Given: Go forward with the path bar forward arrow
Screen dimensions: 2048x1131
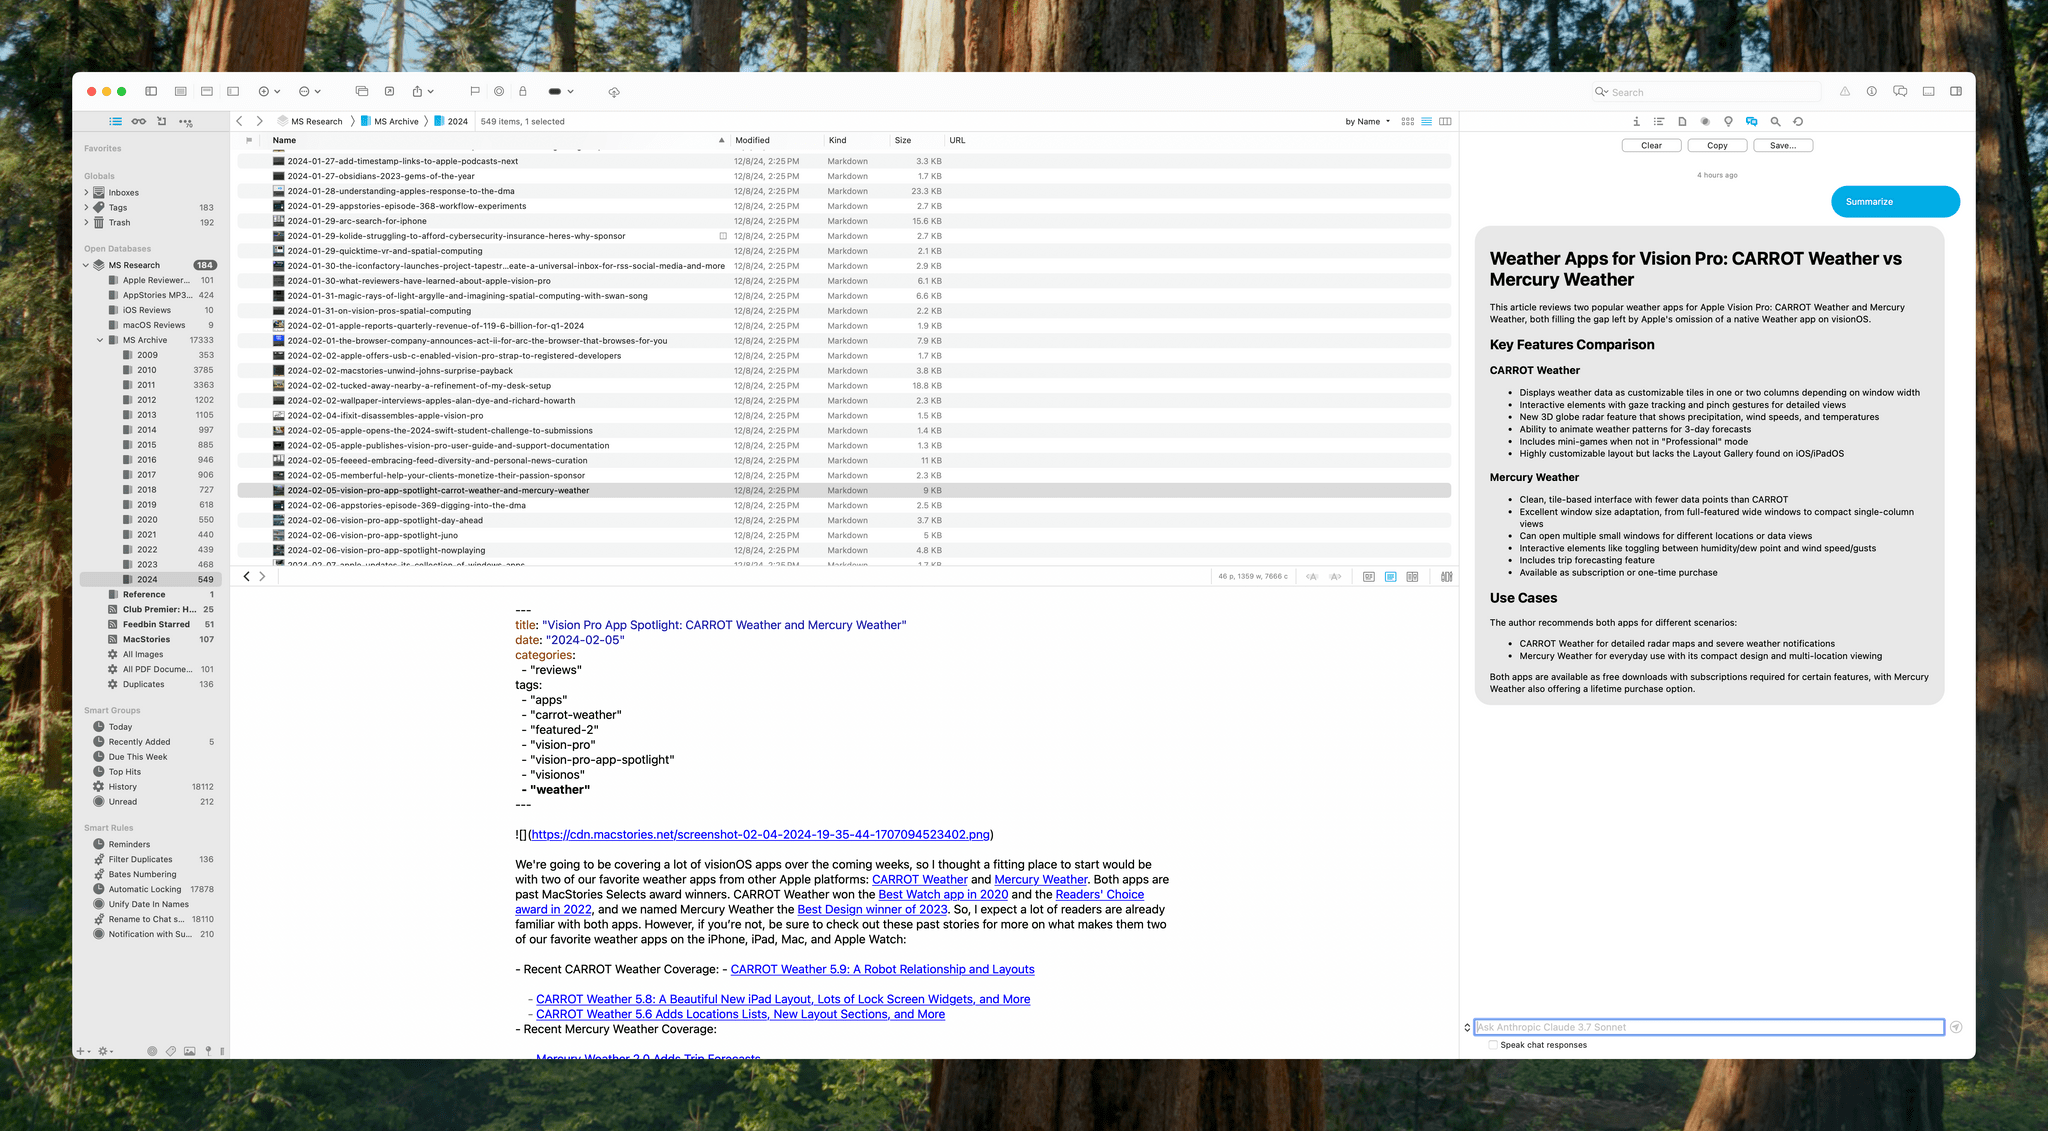Looking at the screenshot, I should coord(259,121).
